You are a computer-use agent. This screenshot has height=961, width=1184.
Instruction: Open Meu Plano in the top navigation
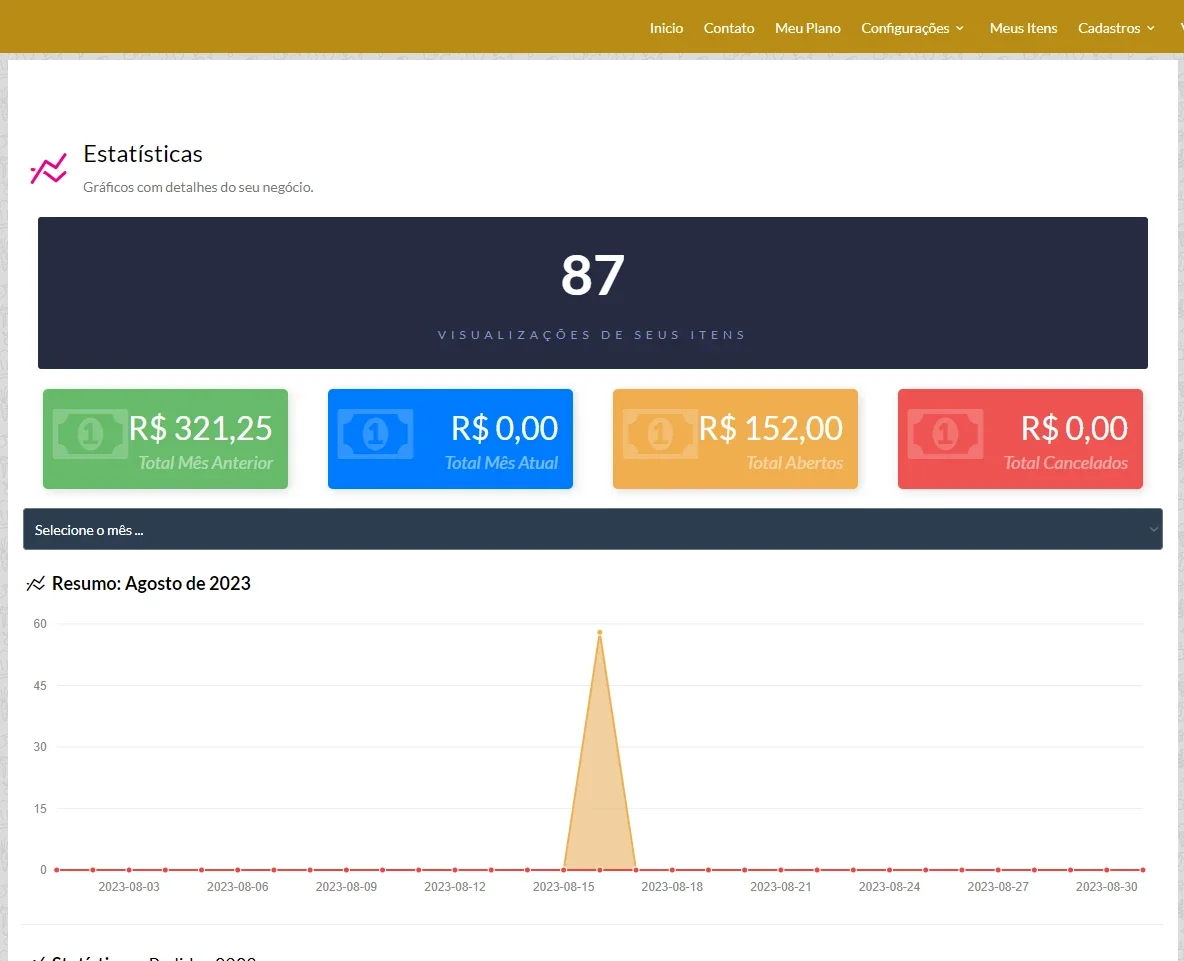point(807,28)
